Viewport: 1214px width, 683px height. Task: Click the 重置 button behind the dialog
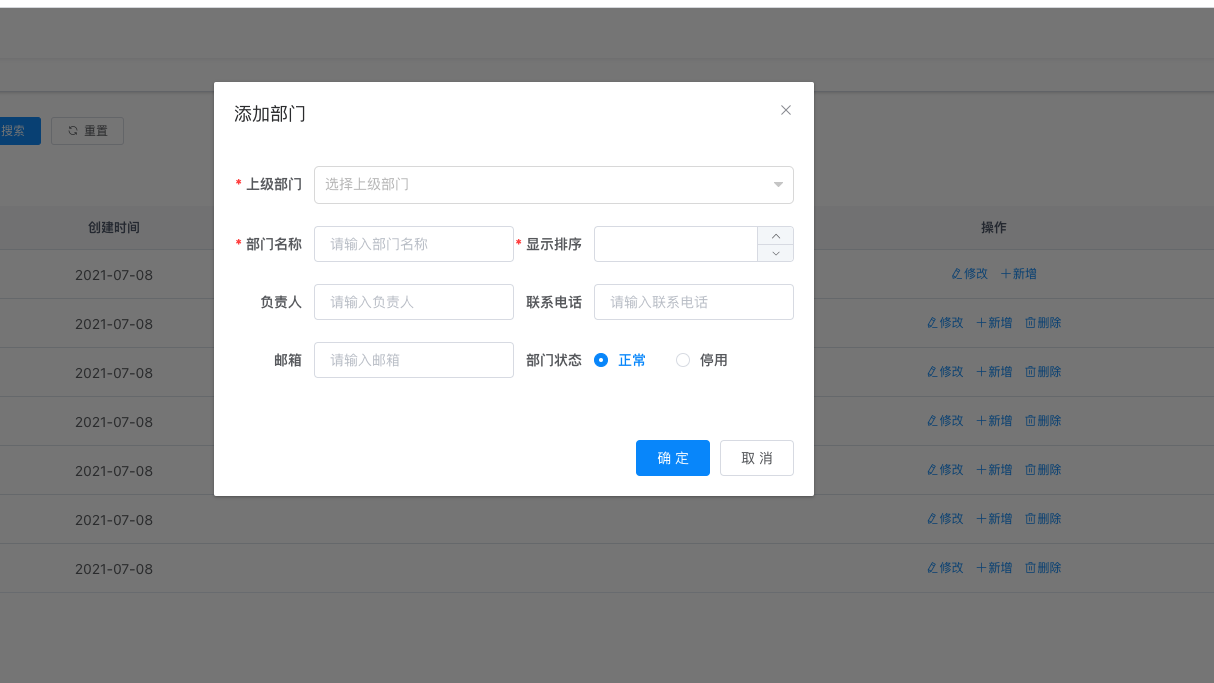[x=87, y=131]
